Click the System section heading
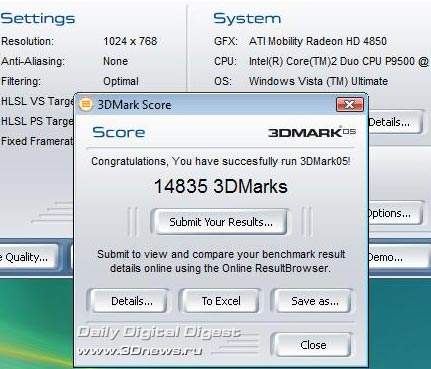Image resolution: width=431 pixels, height=369 pixels. tap(247, 18)
